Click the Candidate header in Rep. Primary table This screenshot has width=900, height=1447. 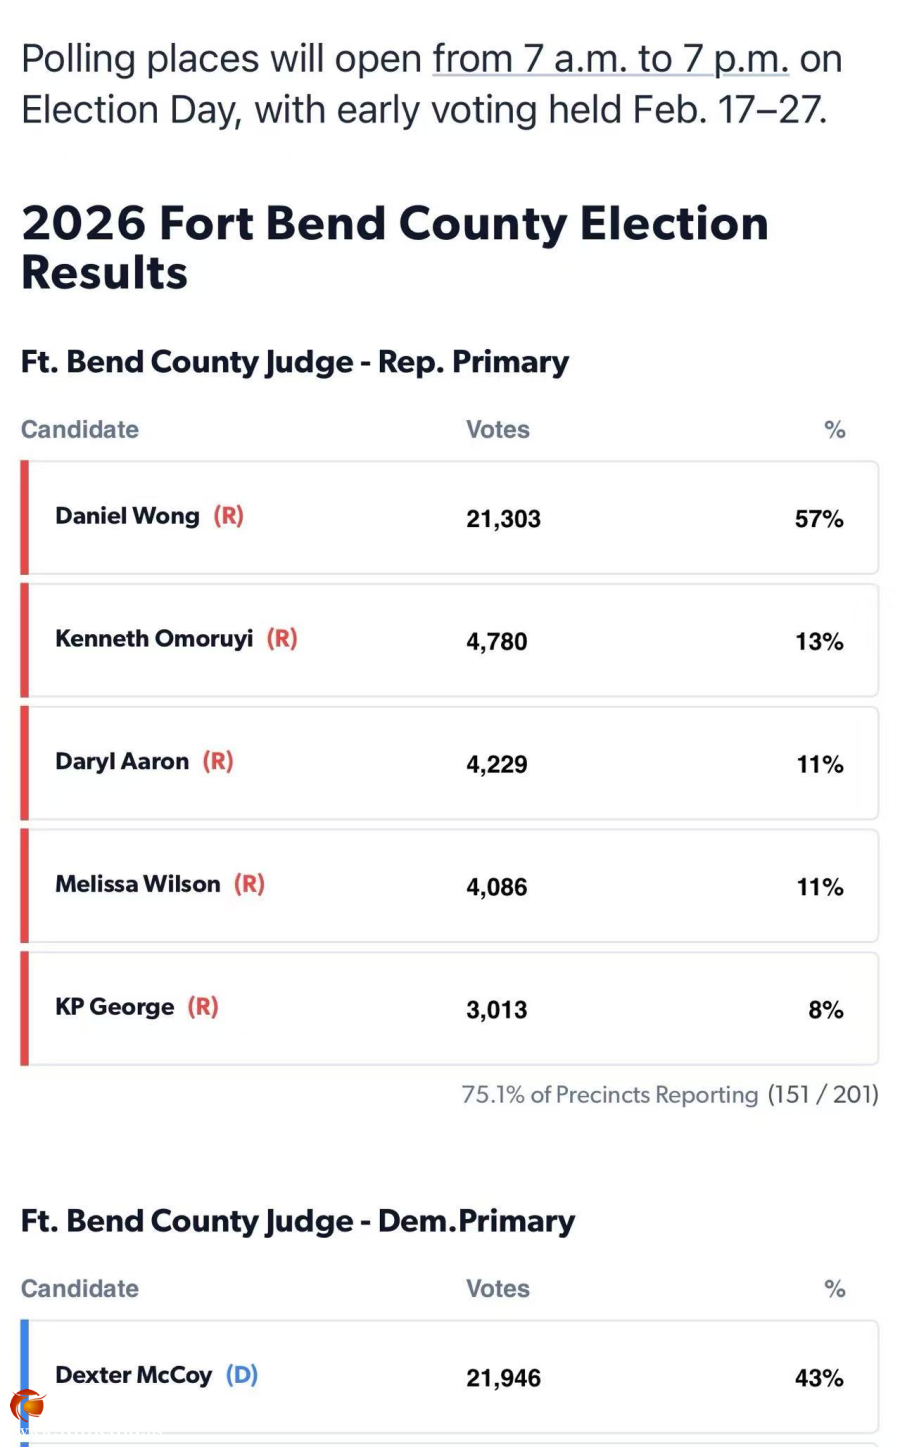(x=80, y=430)
